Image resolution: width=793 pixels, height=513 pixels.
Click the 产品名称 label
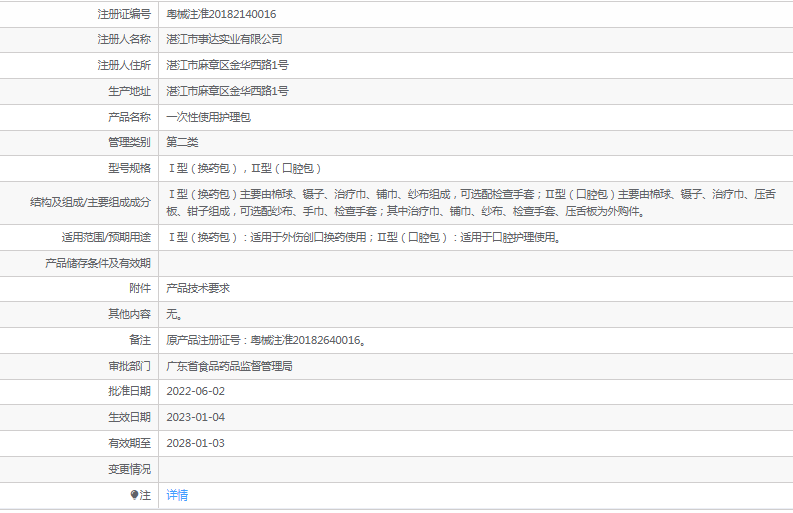pyautogui.click(x=129, y=117)
